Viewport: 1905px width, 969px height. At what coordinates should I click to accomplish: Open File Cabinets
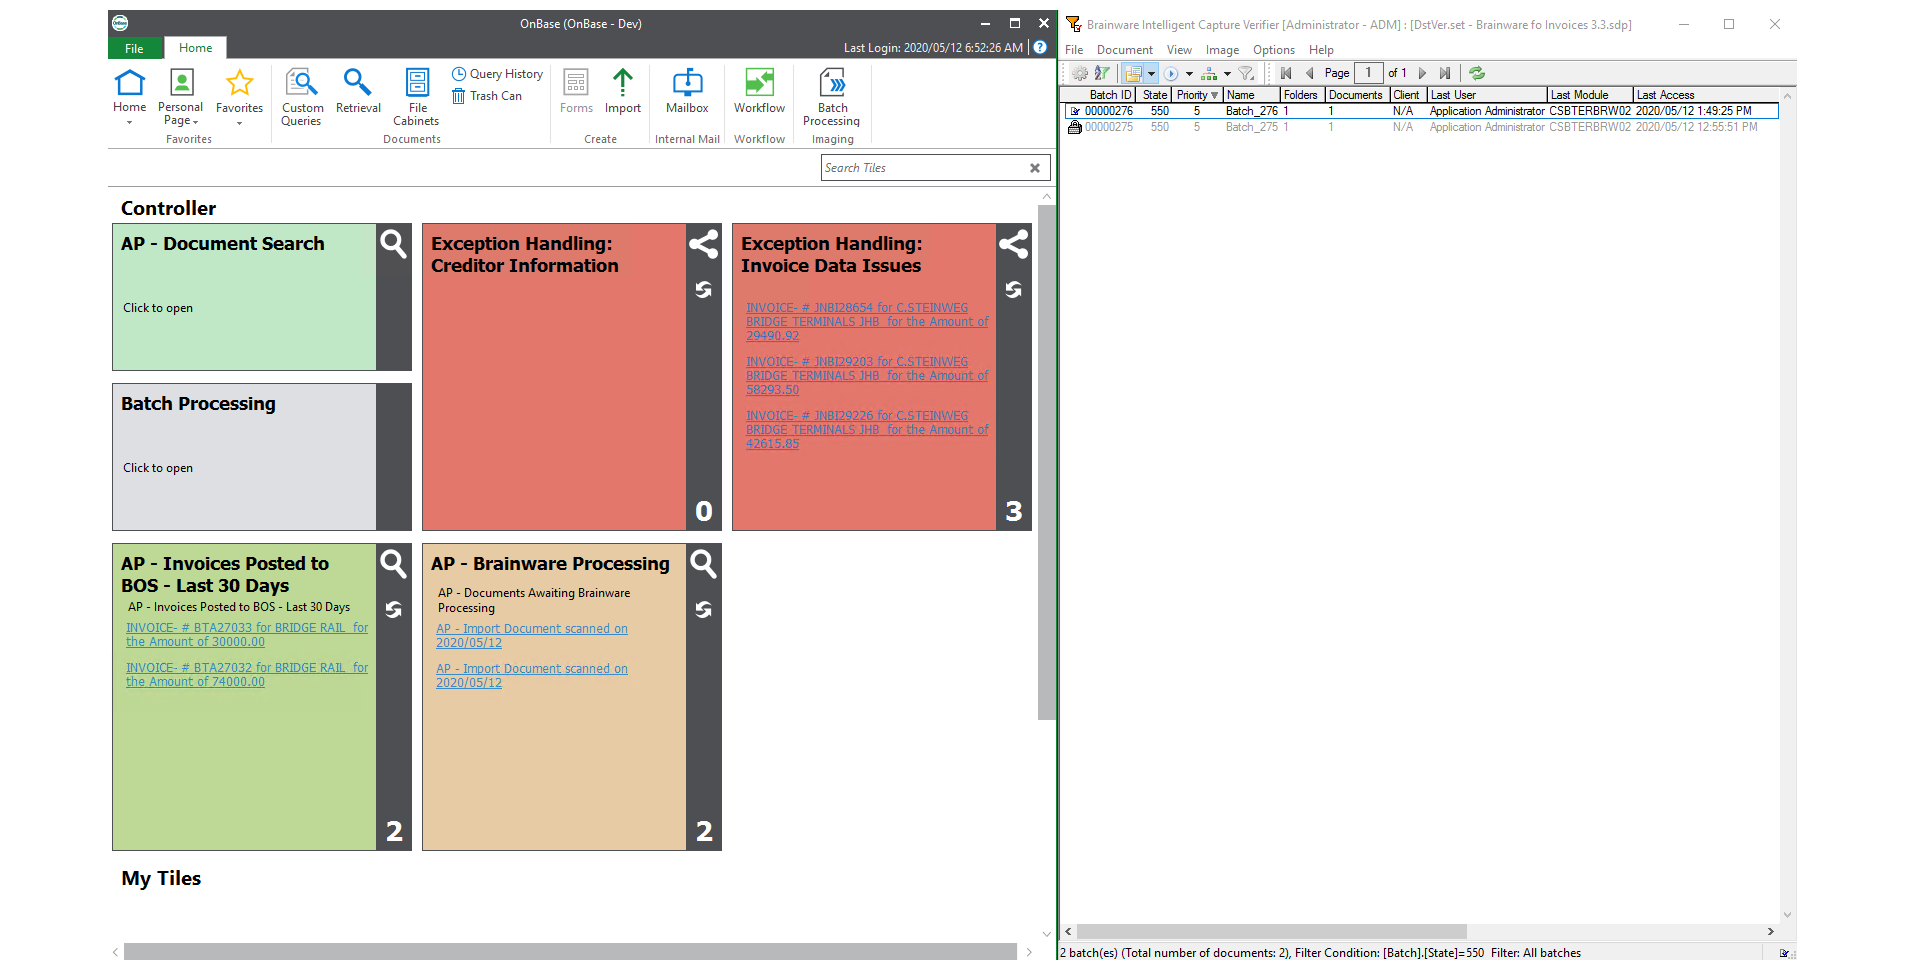pyautogui.click(x=417, y=97)
